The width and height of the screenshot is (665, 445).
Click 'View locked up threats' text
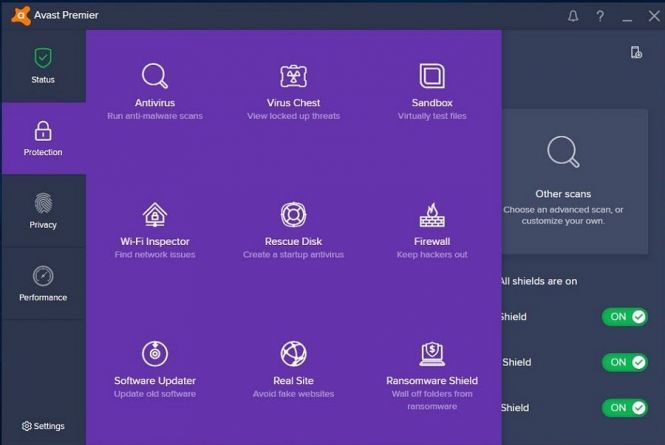(293, 116)
